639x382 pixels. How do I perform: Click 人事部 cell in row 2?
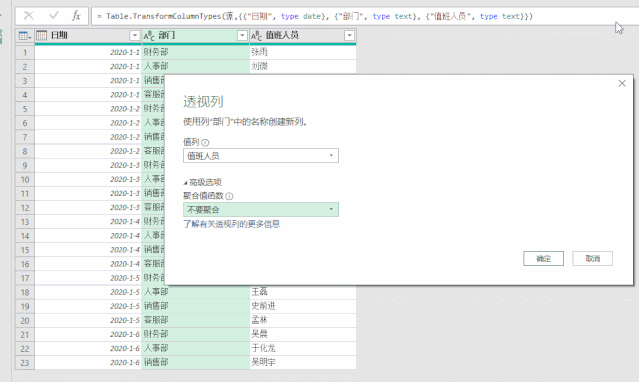tap(196, 66)
